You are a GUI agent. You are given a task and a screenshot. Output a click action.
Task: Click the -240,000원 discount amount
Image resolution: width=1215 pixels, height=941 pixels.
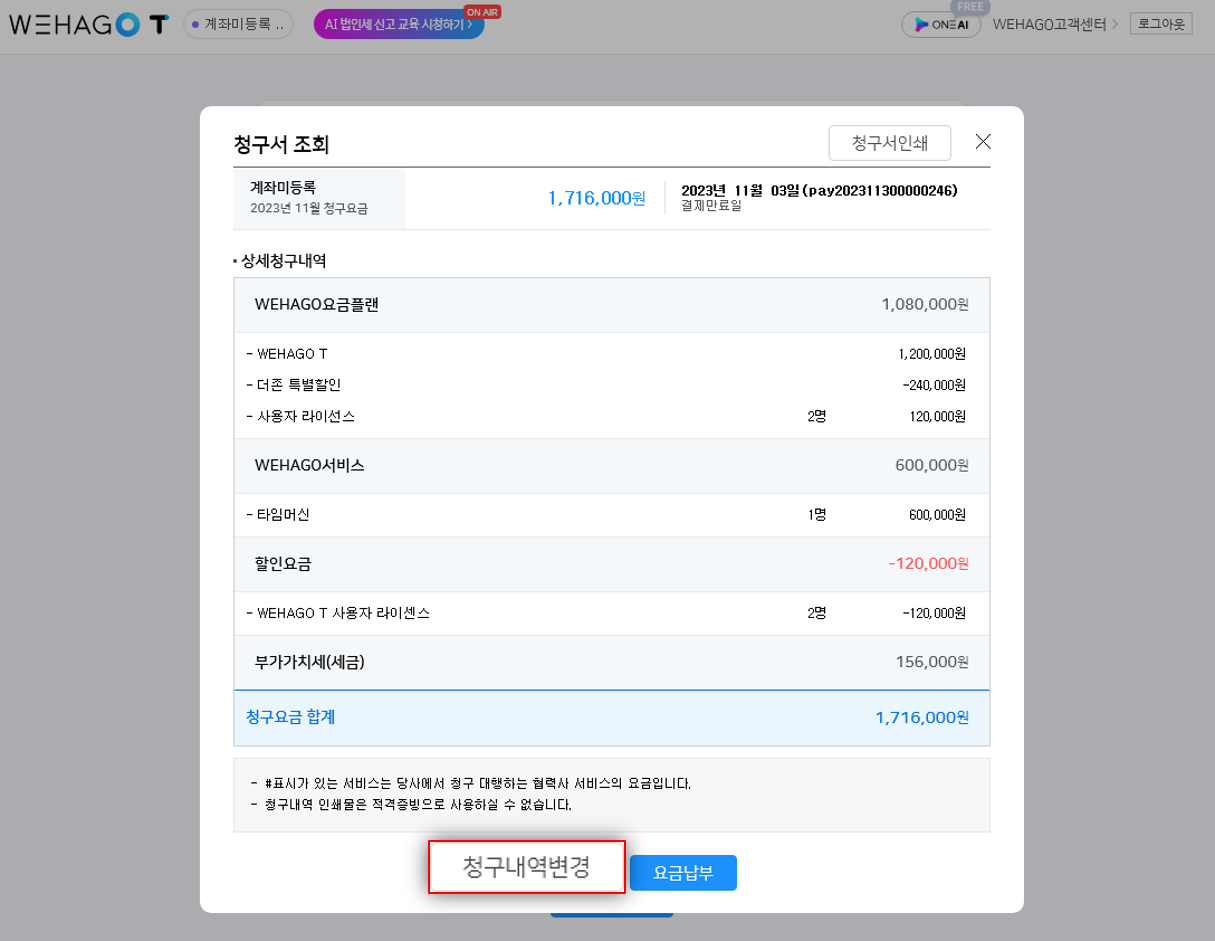click(x=934, y=385)
